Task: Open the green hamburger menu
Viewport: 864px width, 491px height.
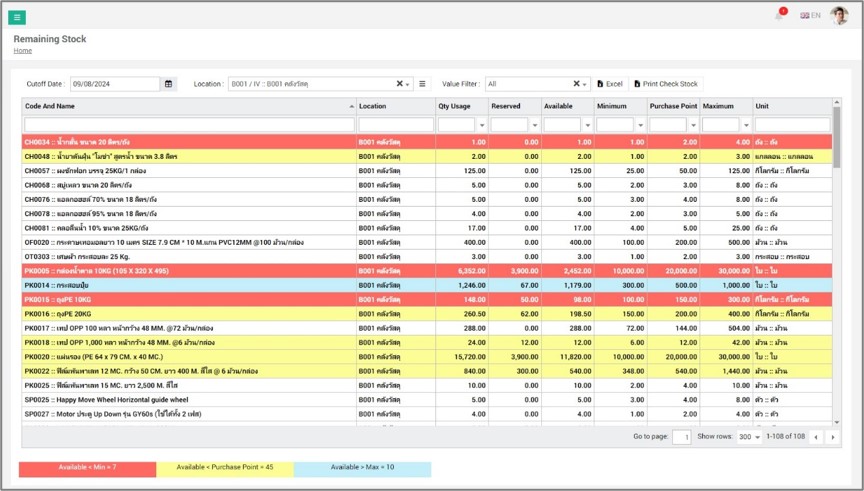Action: 17,18
